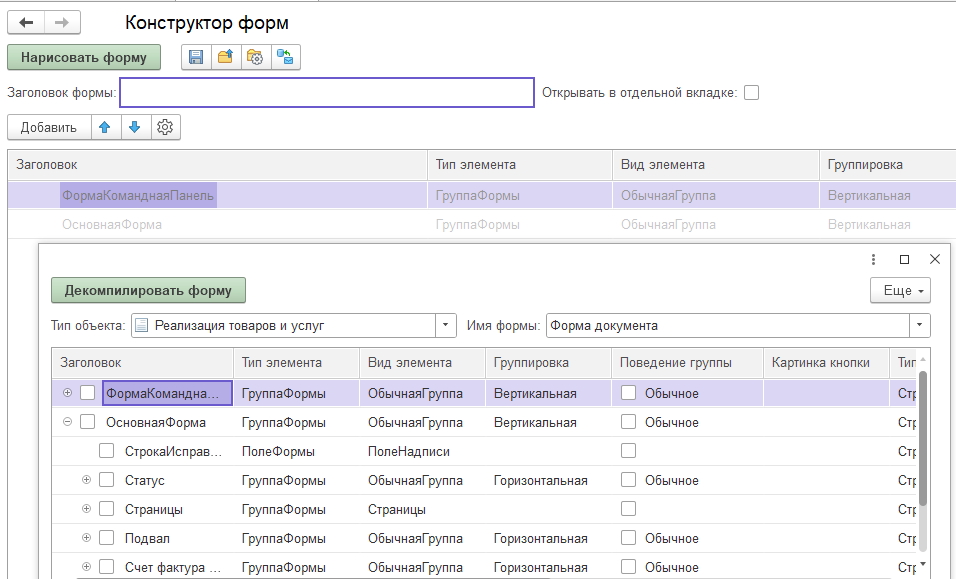Click the folder with up arrow icon
This screenshot has width=956, height=579.
[225, 58]
